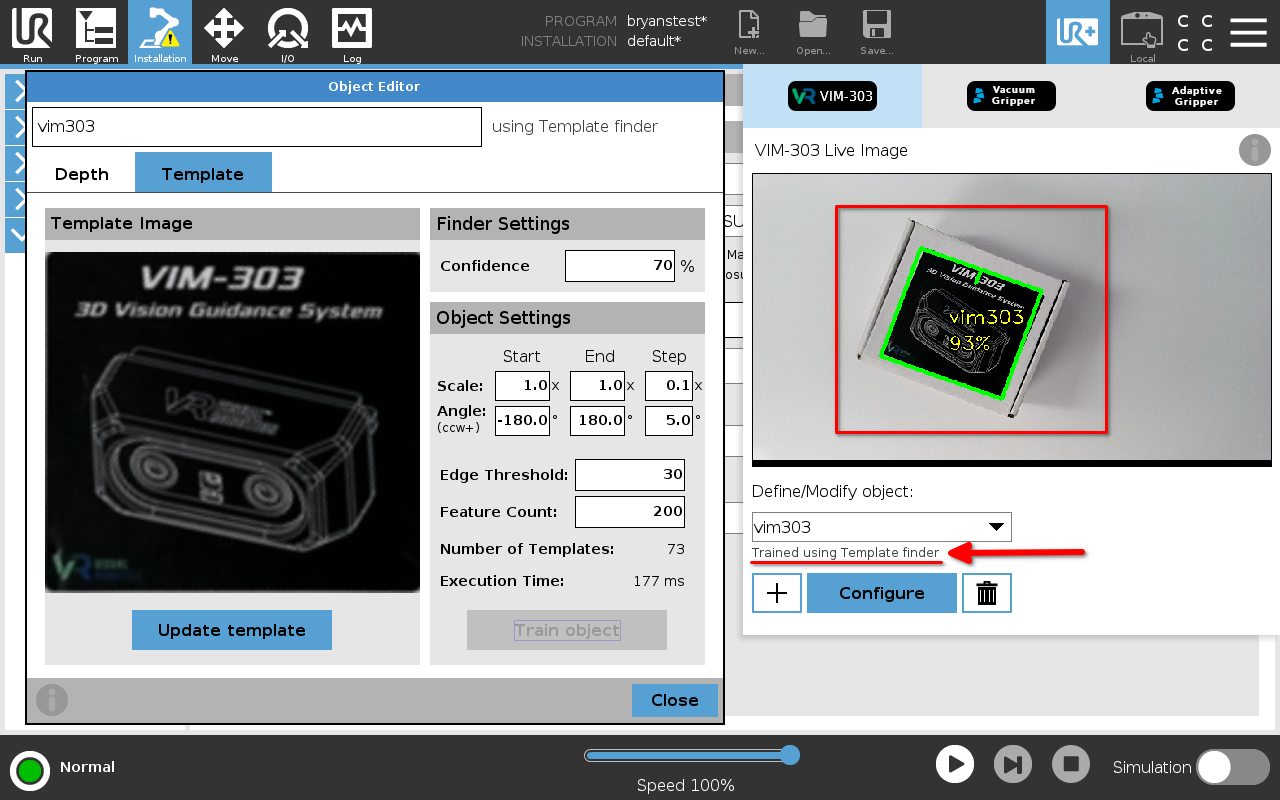The image size is (1280, 800).
Task: Click the Configure button
Action: (x=882, y=593)
